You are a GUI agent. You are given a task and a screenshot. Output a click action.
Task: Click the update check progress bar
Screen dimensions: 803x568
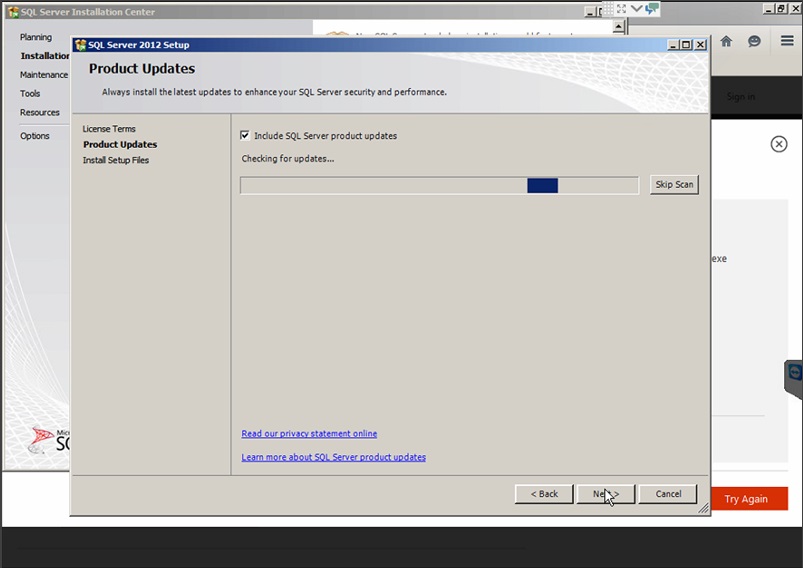click(x=439, y=185)
